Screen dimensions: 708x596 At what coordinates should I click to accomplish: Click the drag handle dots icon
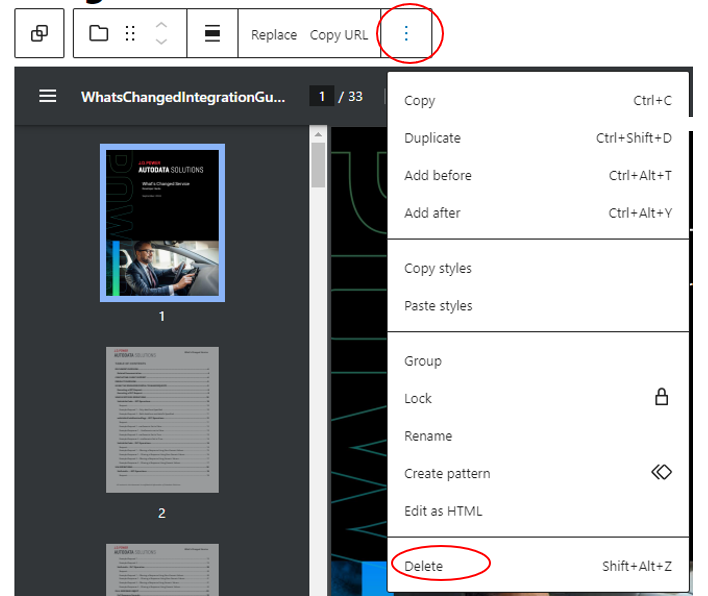tap(129, 34)
